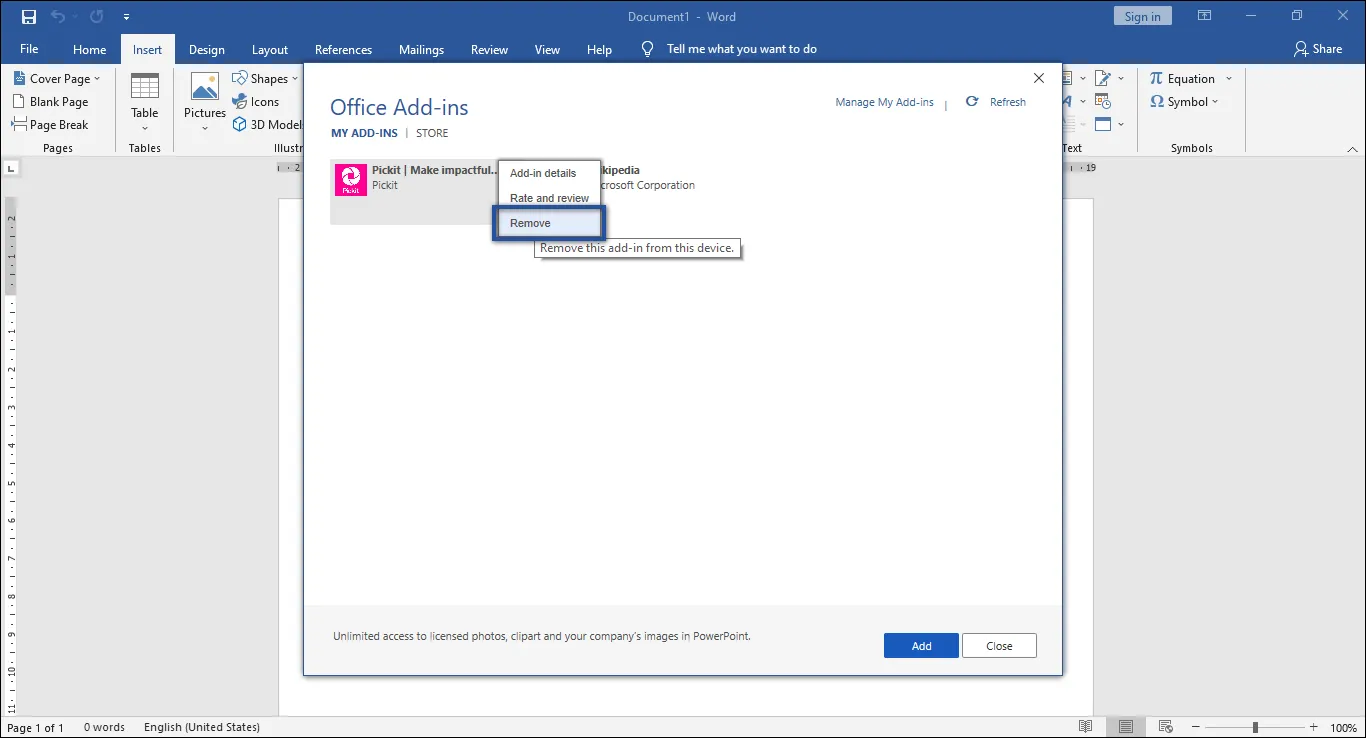Open the Icons gallery
1366x738 pixels.
(x=258, y=101)
